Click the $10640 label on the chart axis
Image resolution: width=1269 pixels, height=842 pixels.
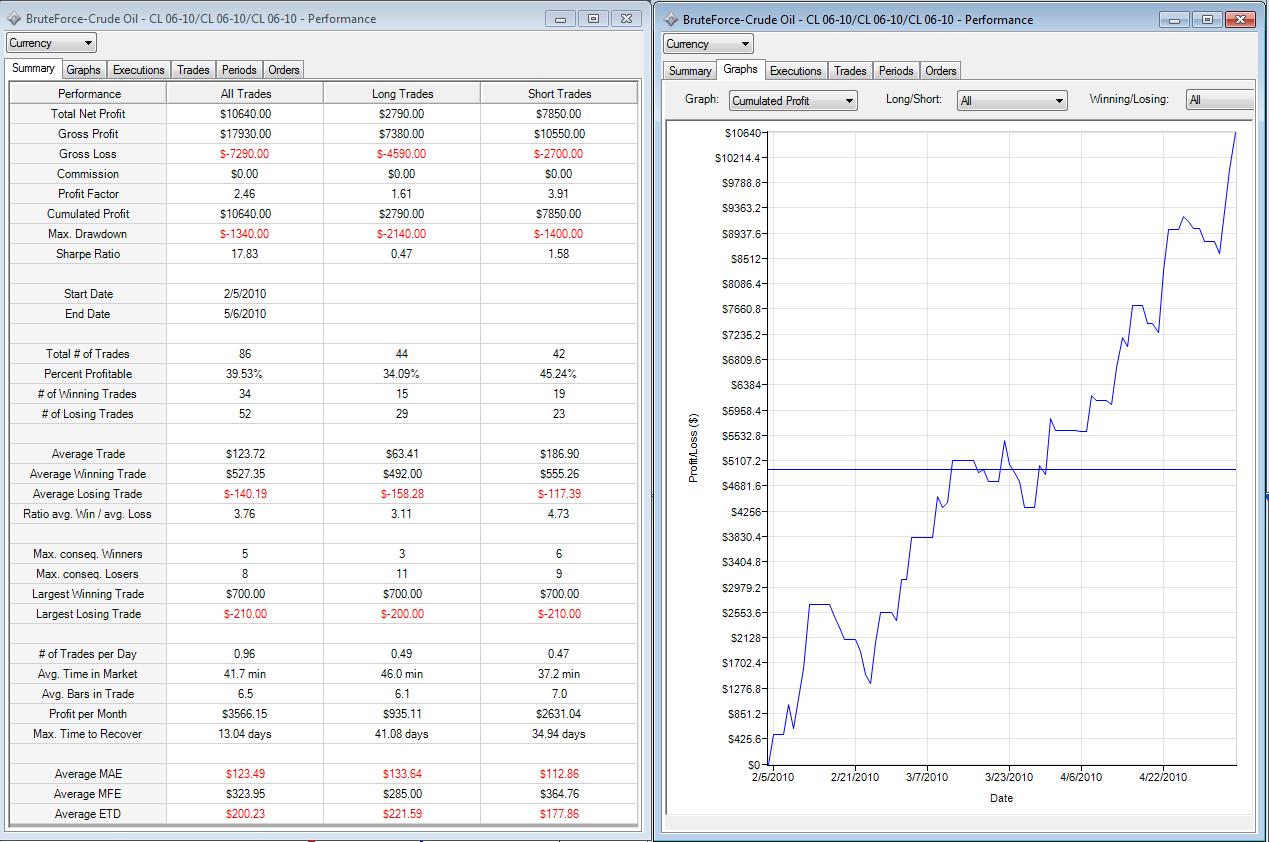point(745,133)
